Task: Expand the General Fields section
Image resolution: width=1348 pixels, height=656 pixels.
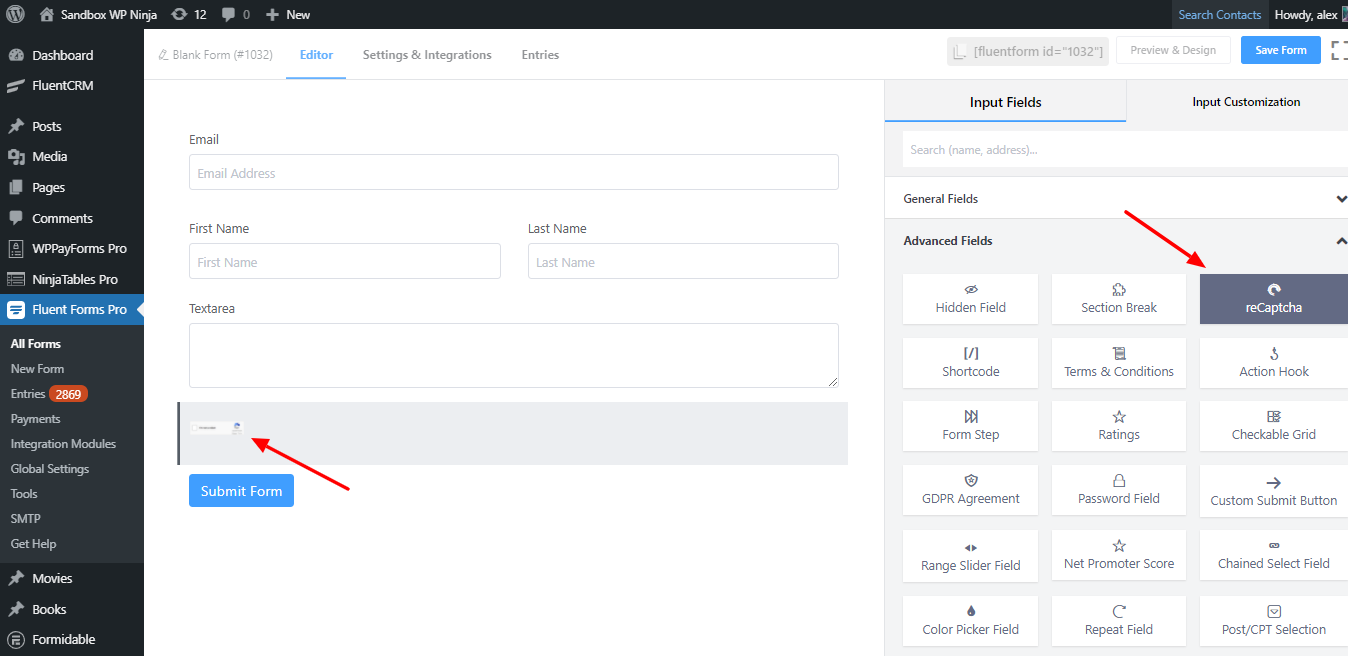Action: [x=1341, y=199]
